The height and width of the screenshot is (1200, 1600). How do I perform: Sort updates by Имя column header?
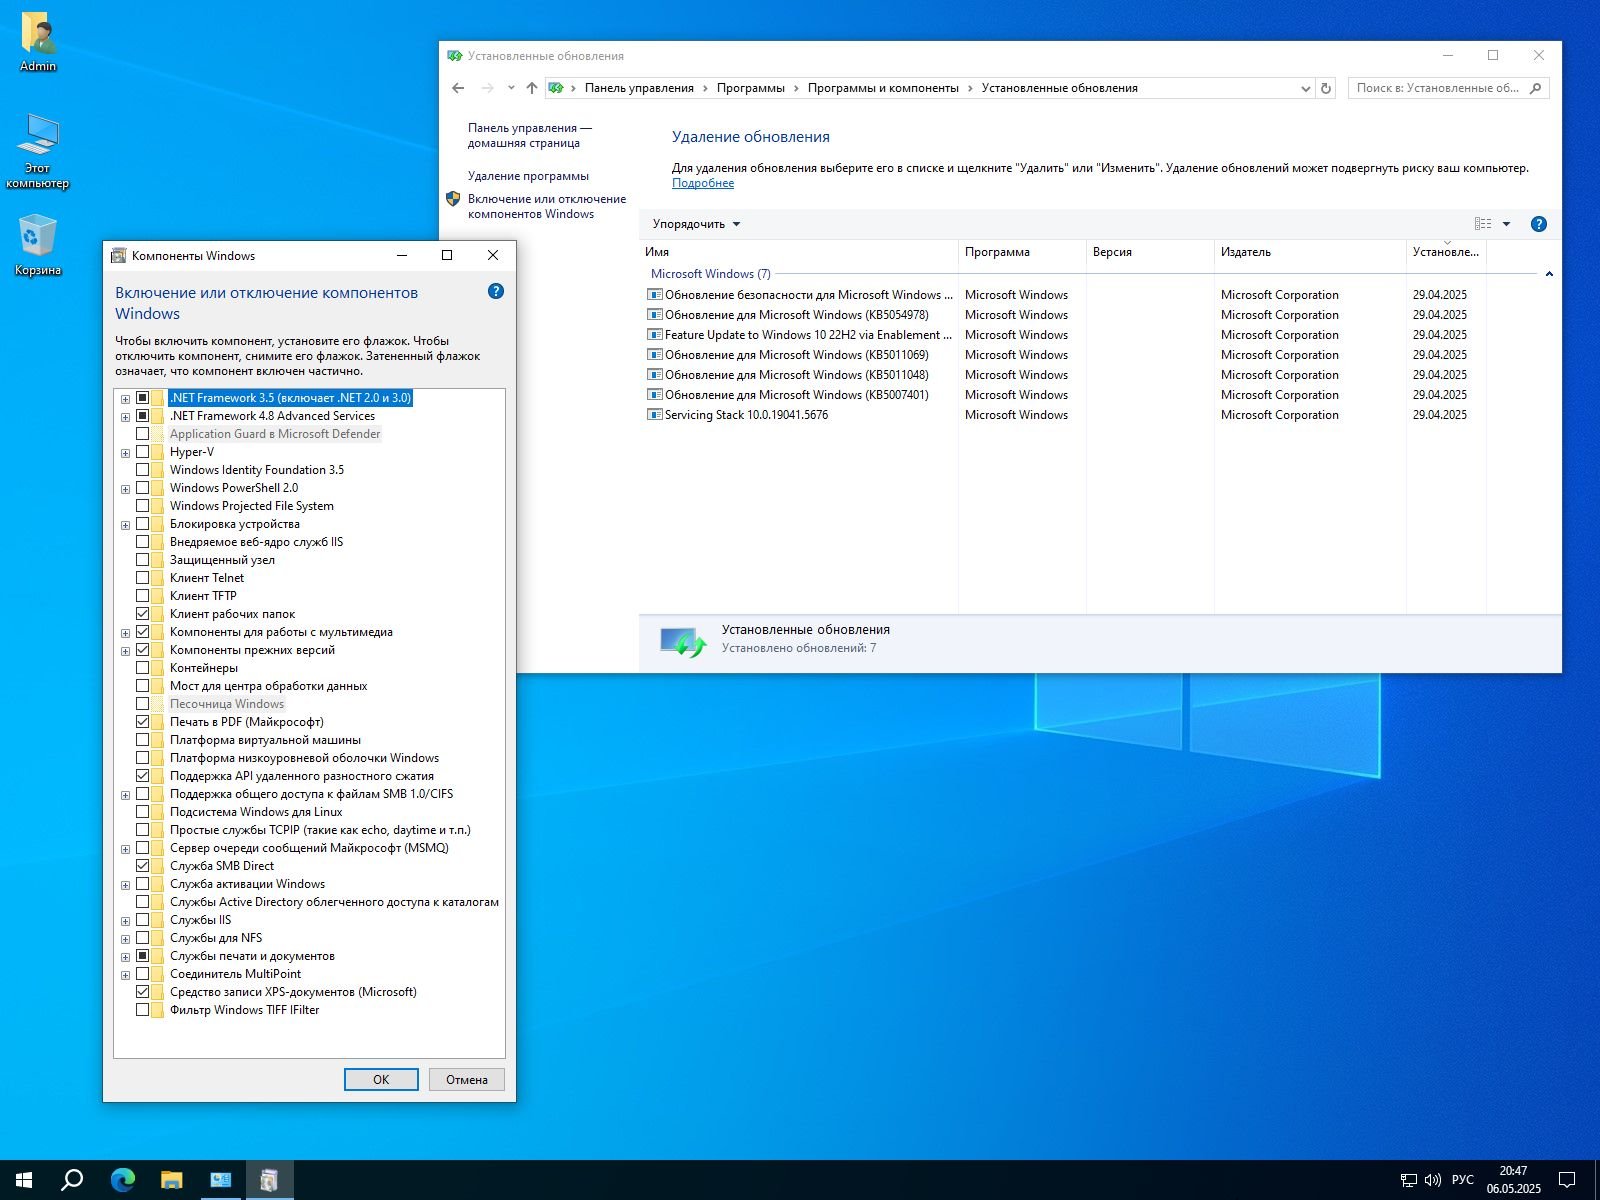(x=800, y=252)
